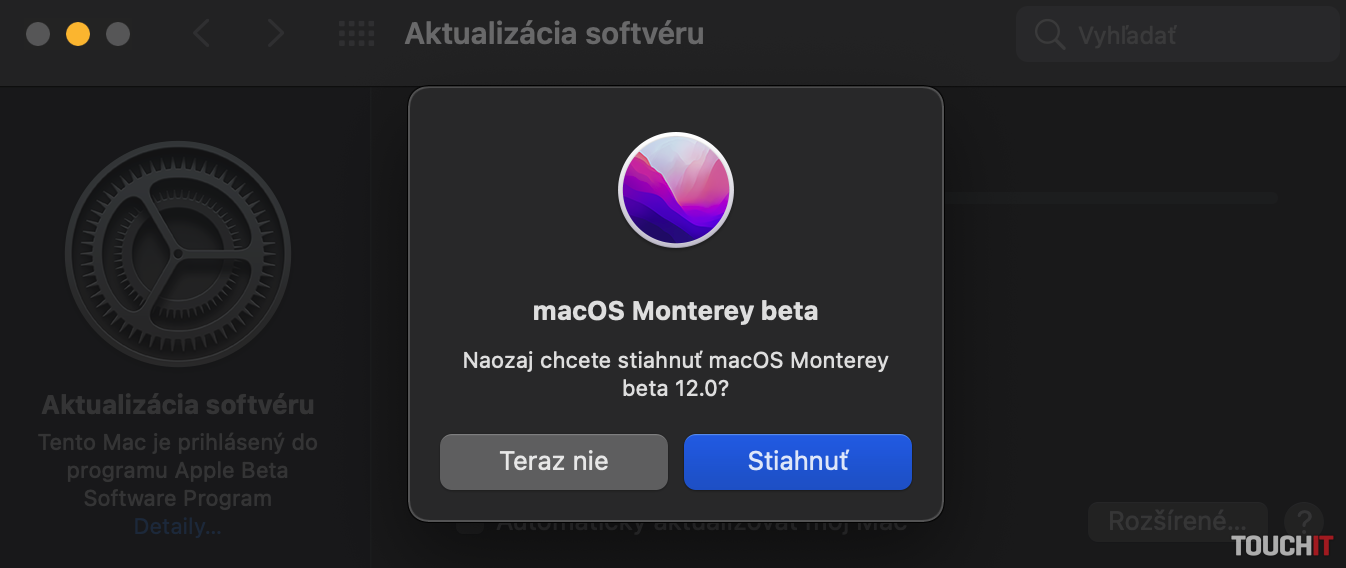The width and height of the screenshot is (1346, 568).
Task: Close the Aktualizácia softvéru window
Action: click(x=38, y=34)
